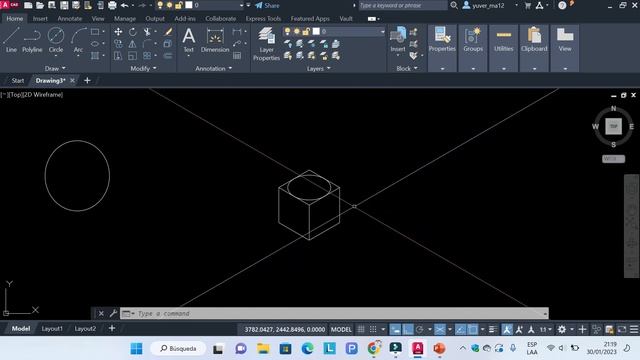640x360 pixels.
Task: Select the Arc tool
Action: point(78,40)
